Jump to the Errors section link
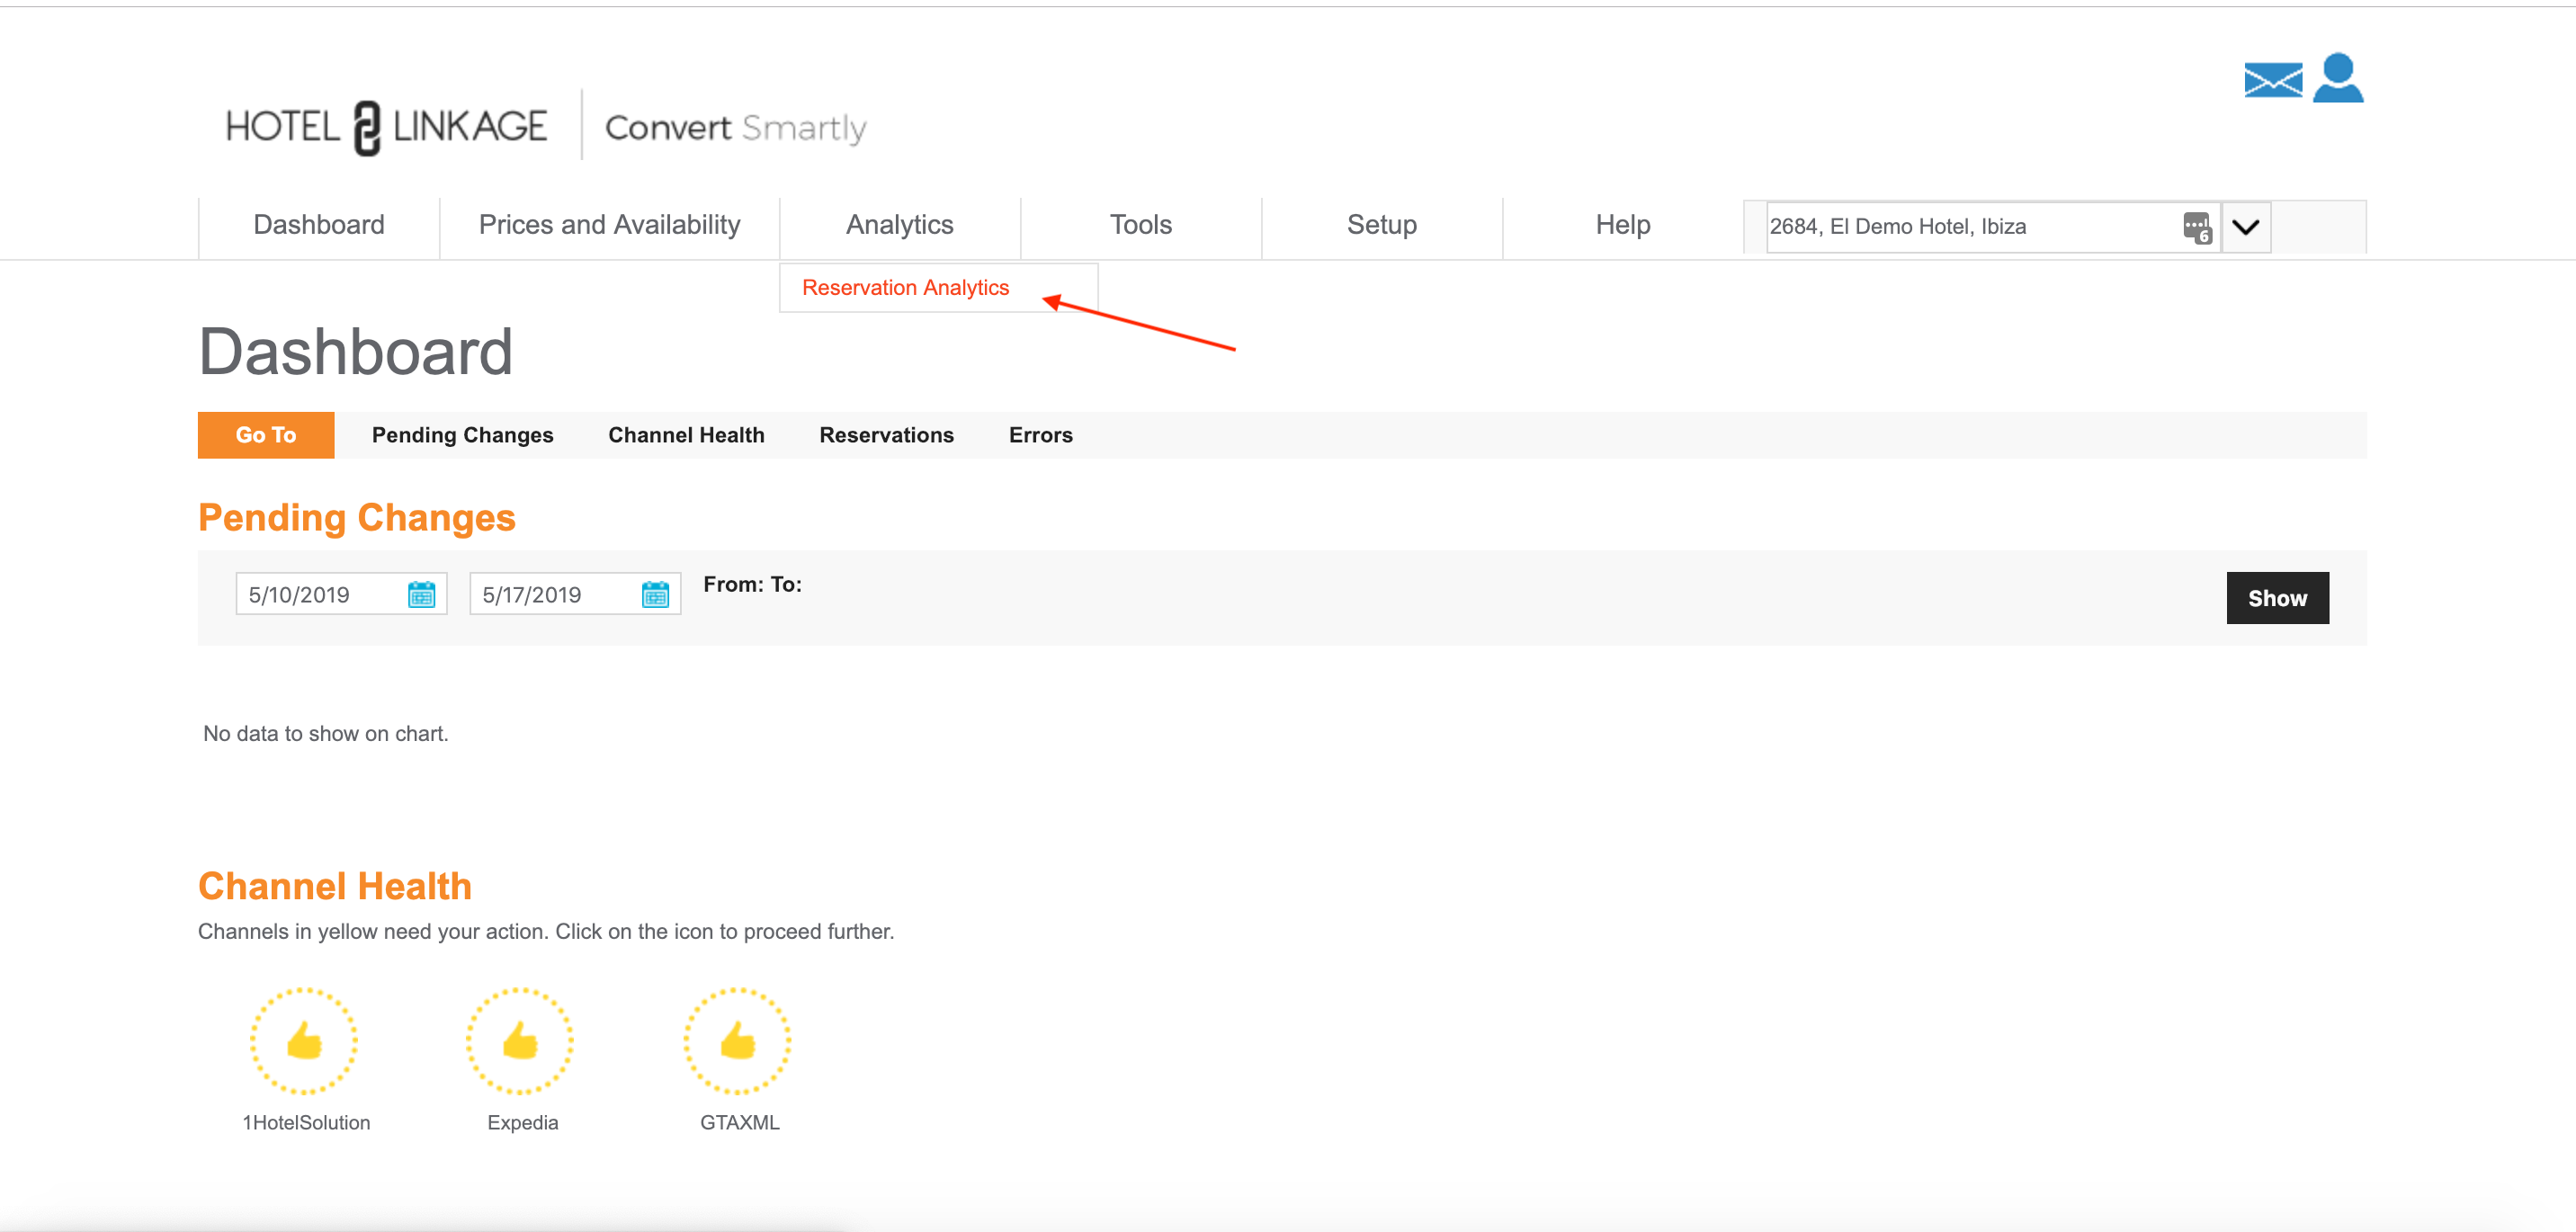The height and width of the screenshot is (1232, 2576). point(1040,435)
